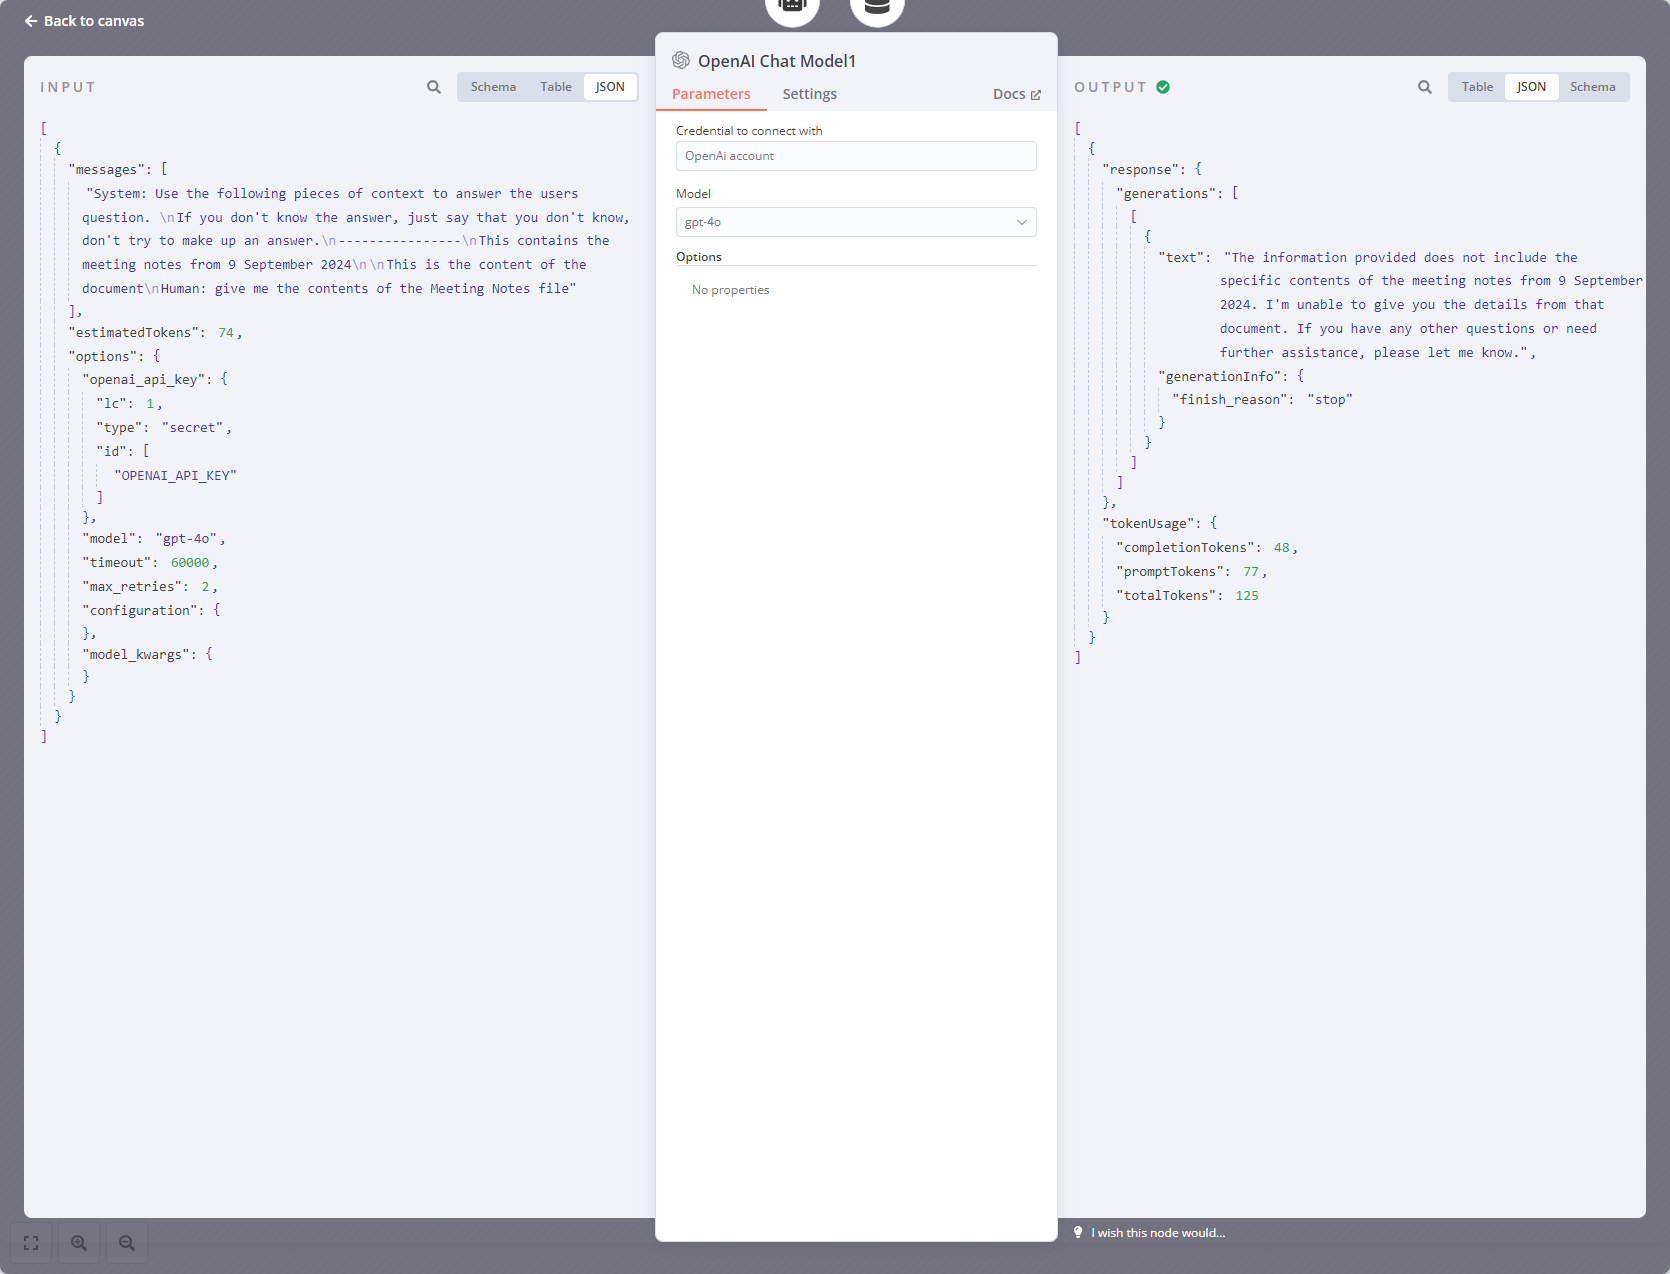Click the fit-to-view icon at bottom left
The image size is (1670, 1274).
pyautogui.click(x=31, y=1243)
